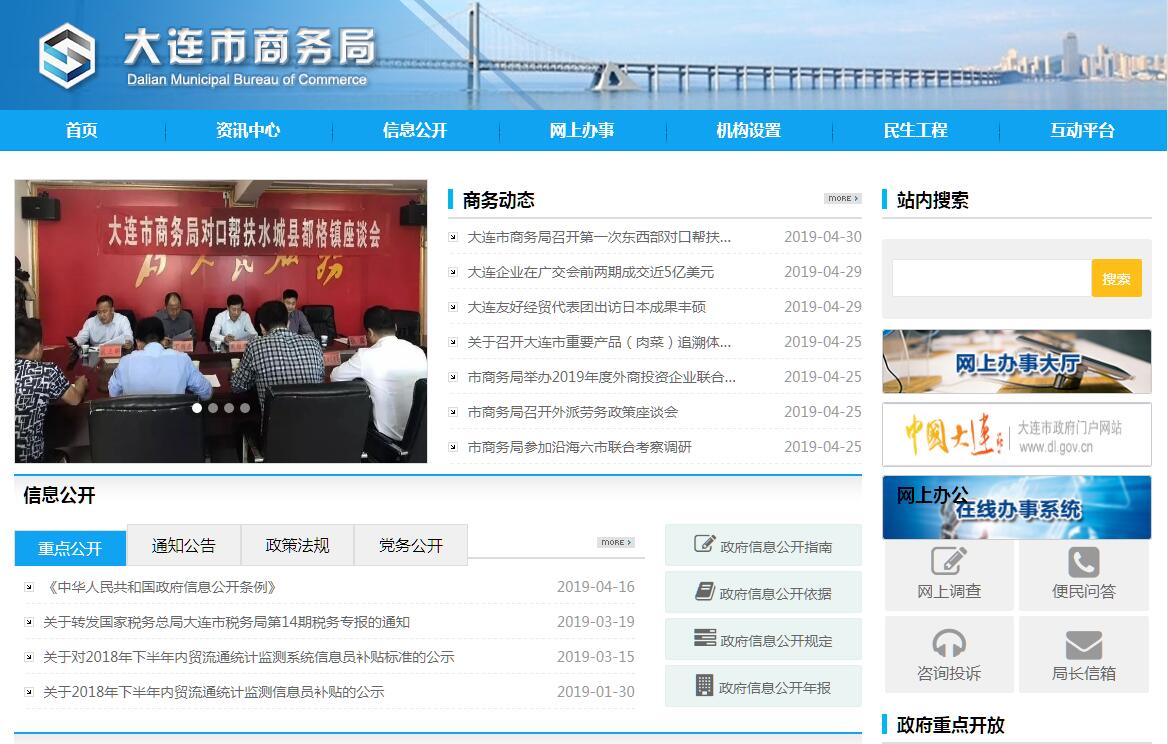Expand 信息公开 list with MORE button
The image size is (1168, 744).
(x=616, y=542)
